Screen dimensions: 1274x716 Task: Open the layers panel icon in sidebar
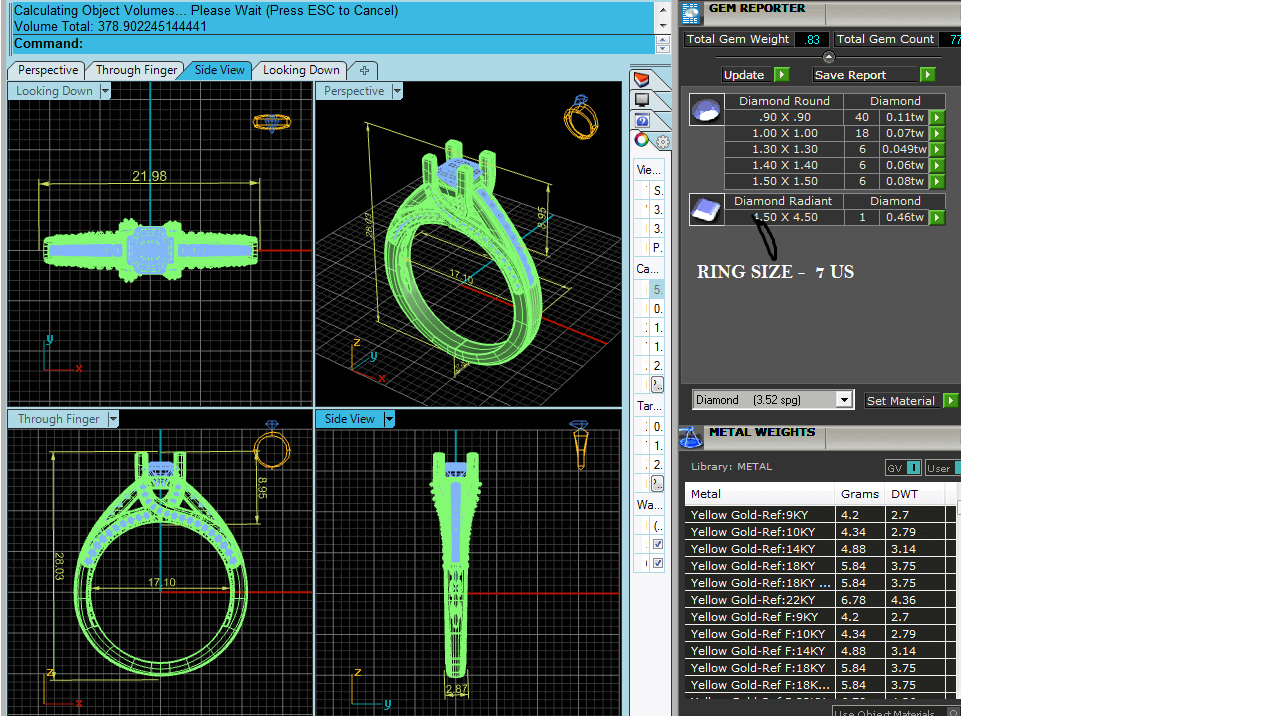[x=642, y=80]
